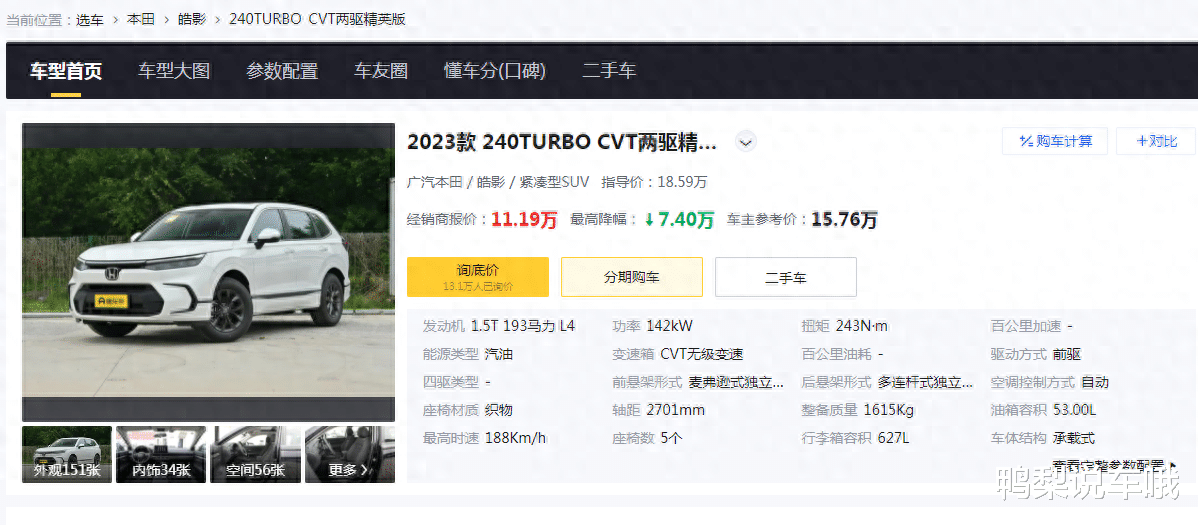
Task: Click the 分期购车 button
Action: click(632, 277)
